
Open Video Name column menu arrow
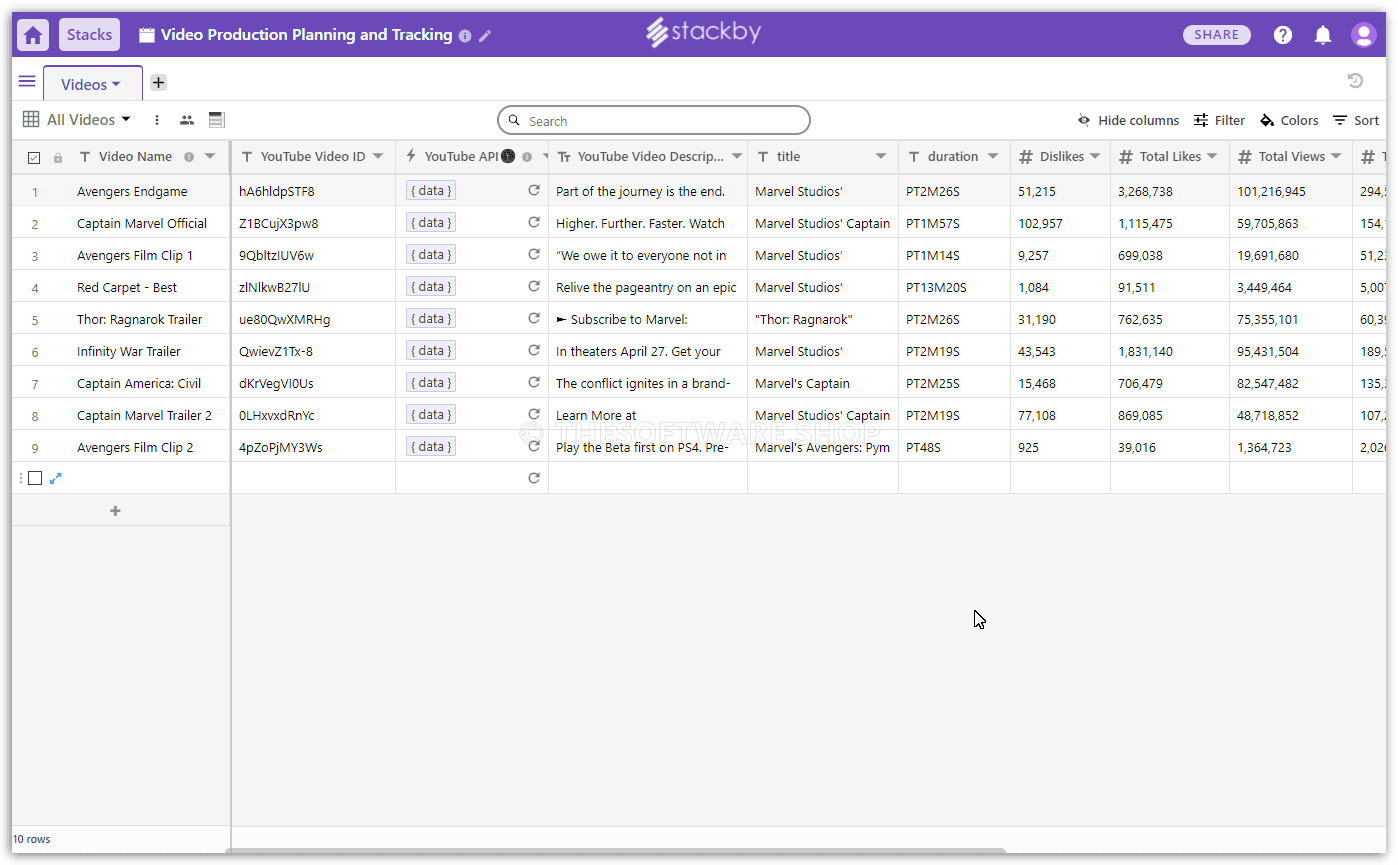pyautogui.click(x=210, y=156)
